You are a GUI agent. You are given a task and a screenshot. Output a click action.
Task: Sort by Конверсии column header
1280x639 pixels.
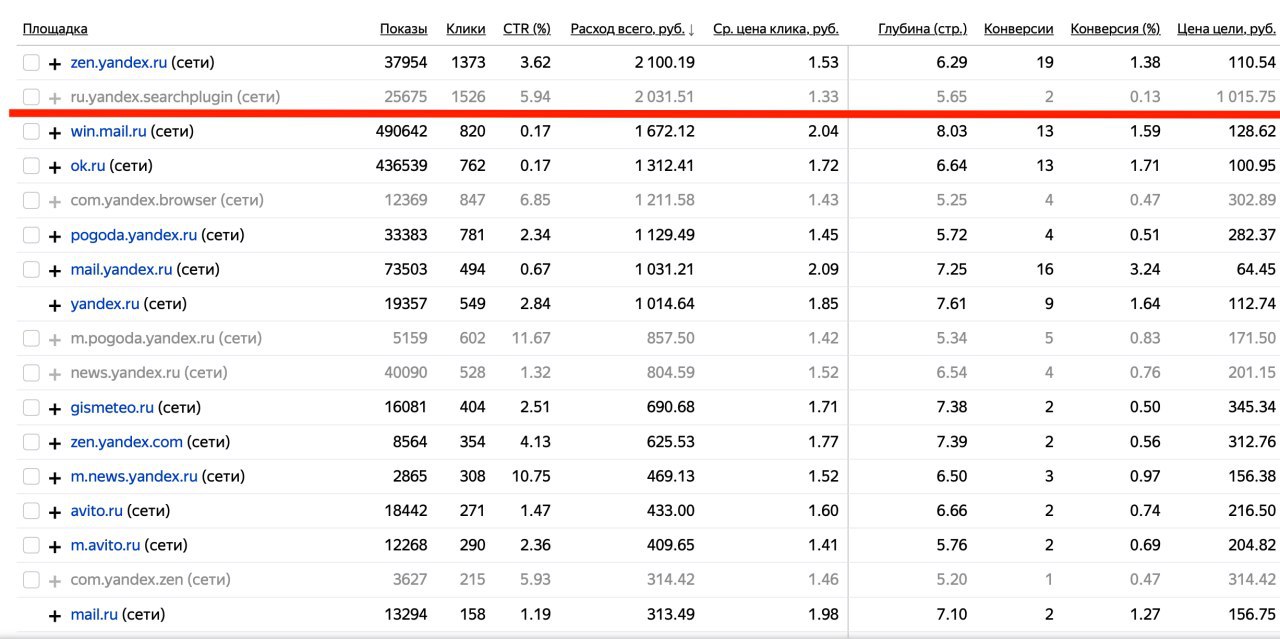(1019, 29)
